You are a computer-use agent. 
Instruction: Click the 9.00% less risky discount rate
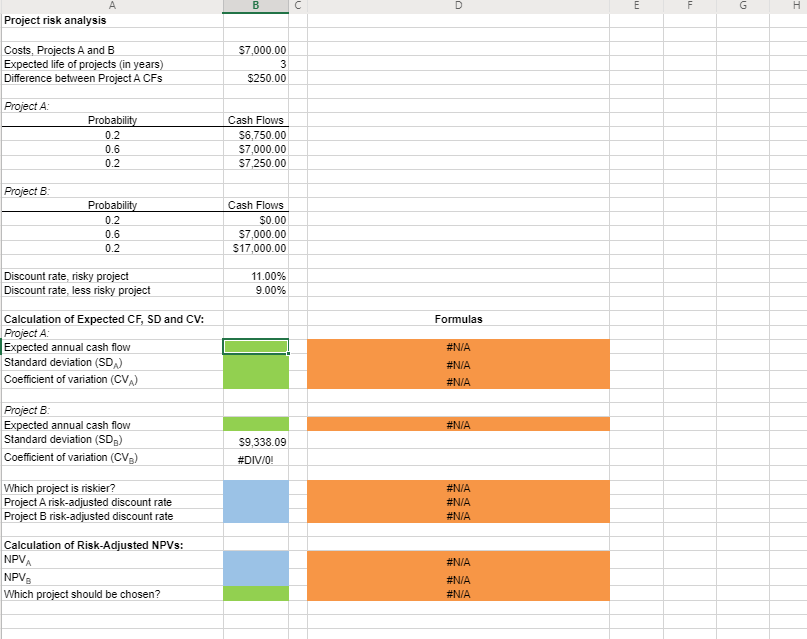[256, 290]
